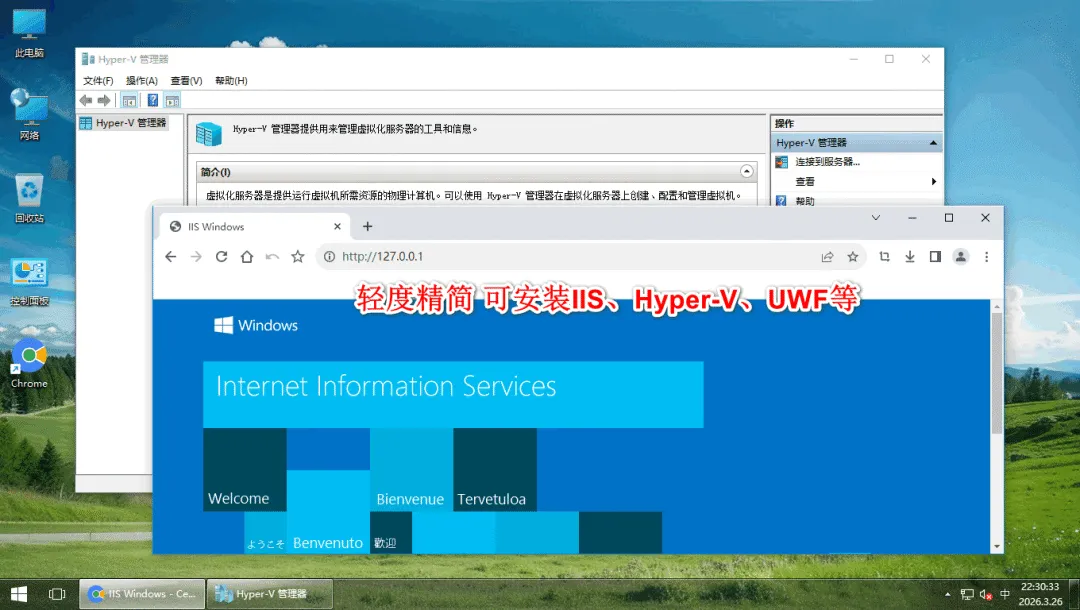Click the crop screenshot icon in browser toolbar
Viewport: 1080px width, 610px height.
[884, 257]
